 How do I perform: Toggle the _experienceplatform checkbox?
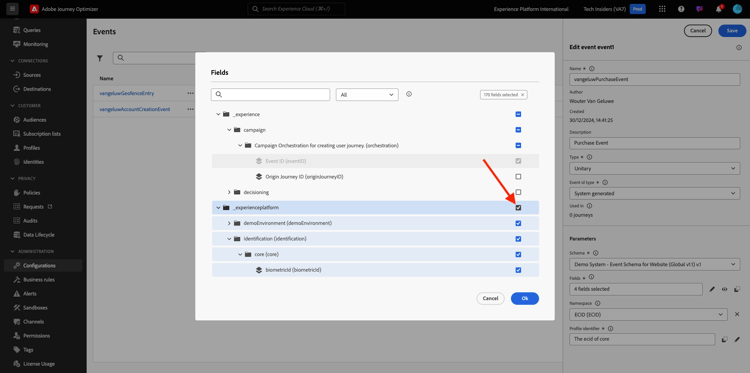[x=518, y=208]
